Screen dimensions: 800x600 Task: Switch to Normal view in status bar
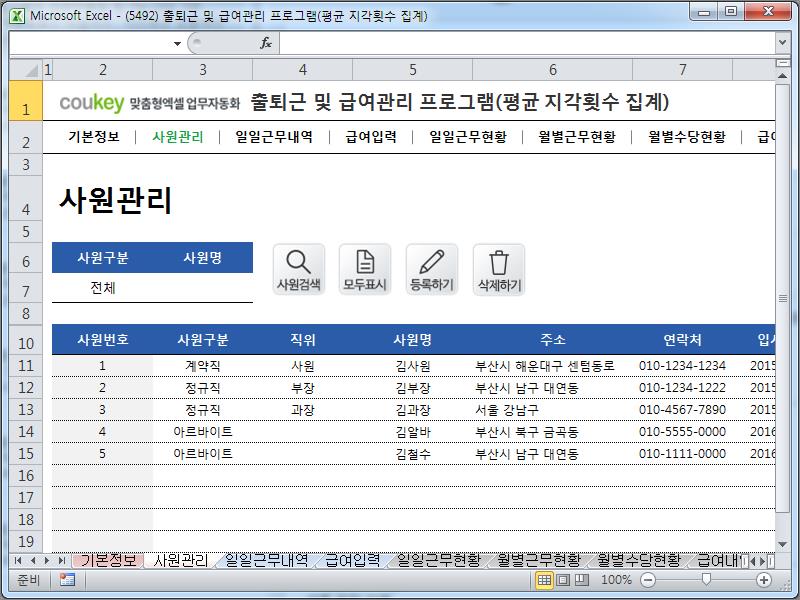[x=544, y=580]
